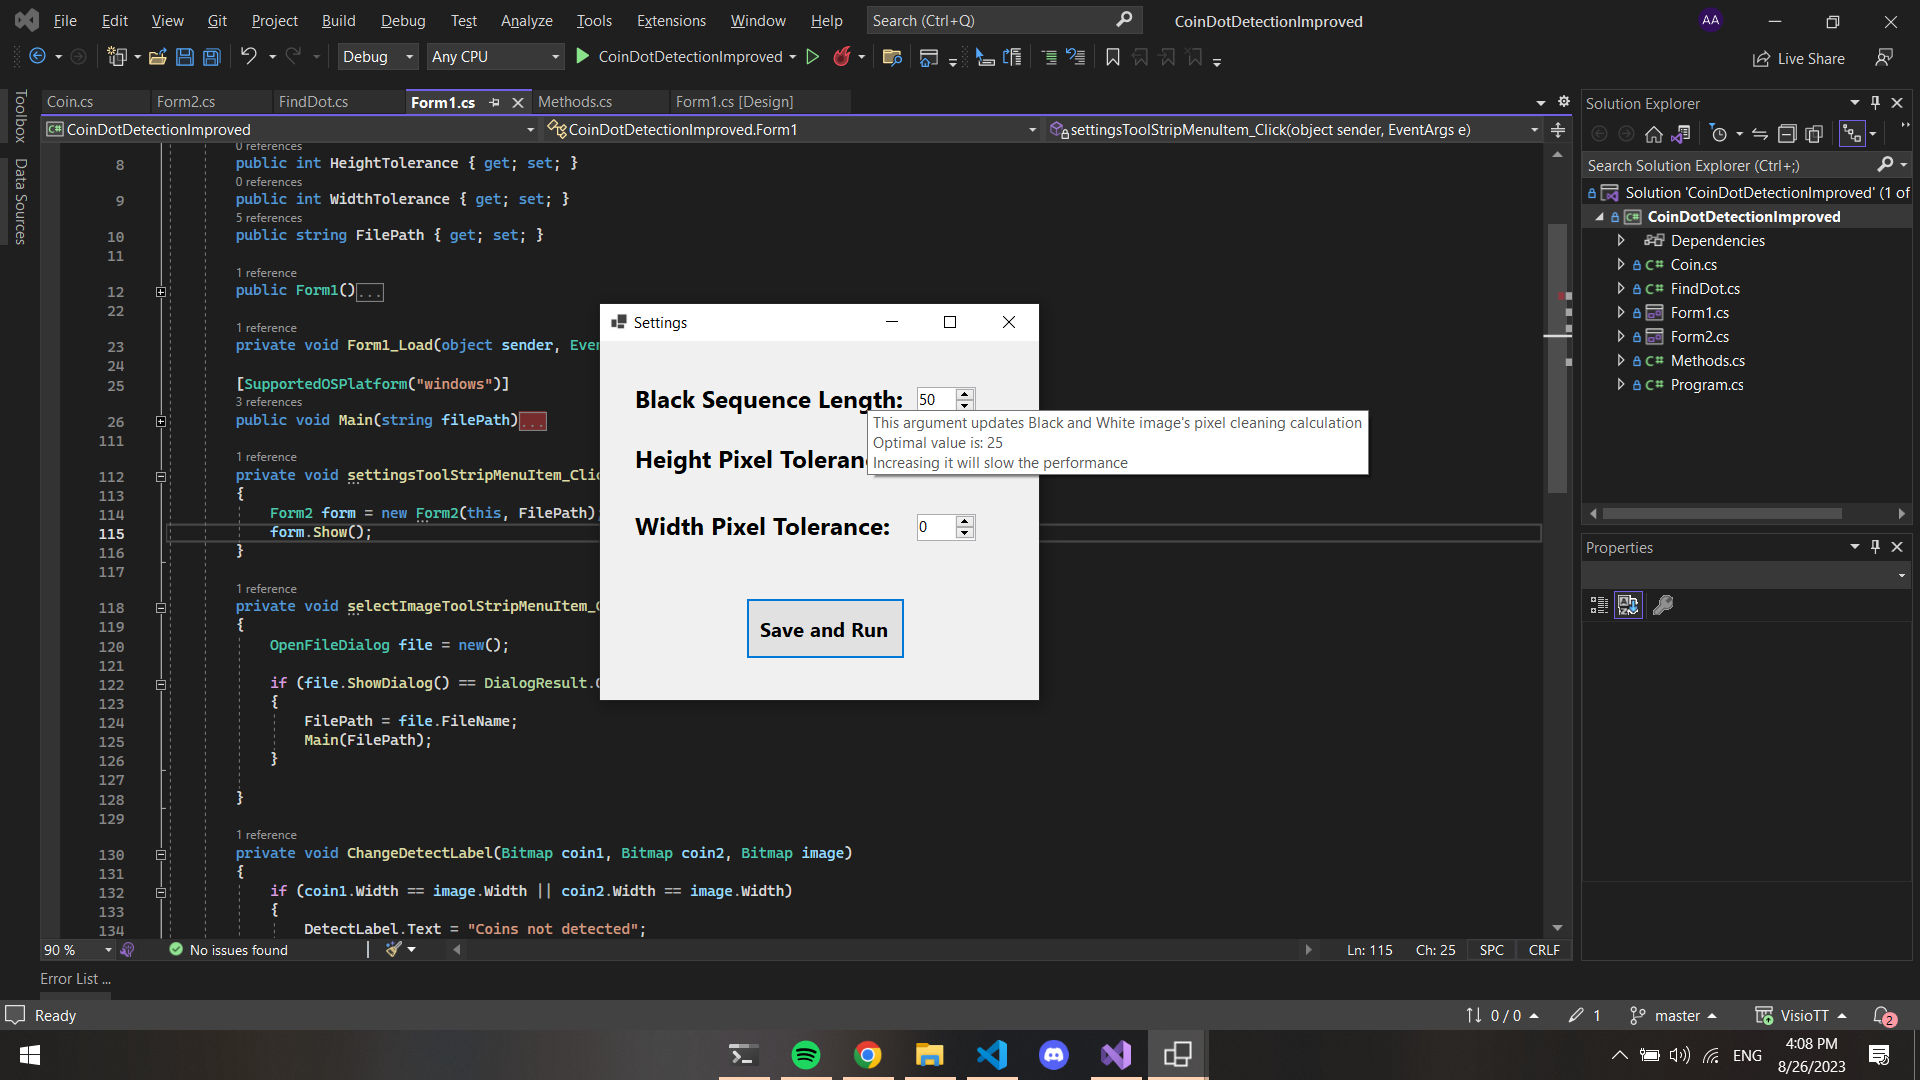Collapse the settingsToolStripMenuItem_Click code block
Screen dimensions: 1920x1080
(x=161, y=477)
